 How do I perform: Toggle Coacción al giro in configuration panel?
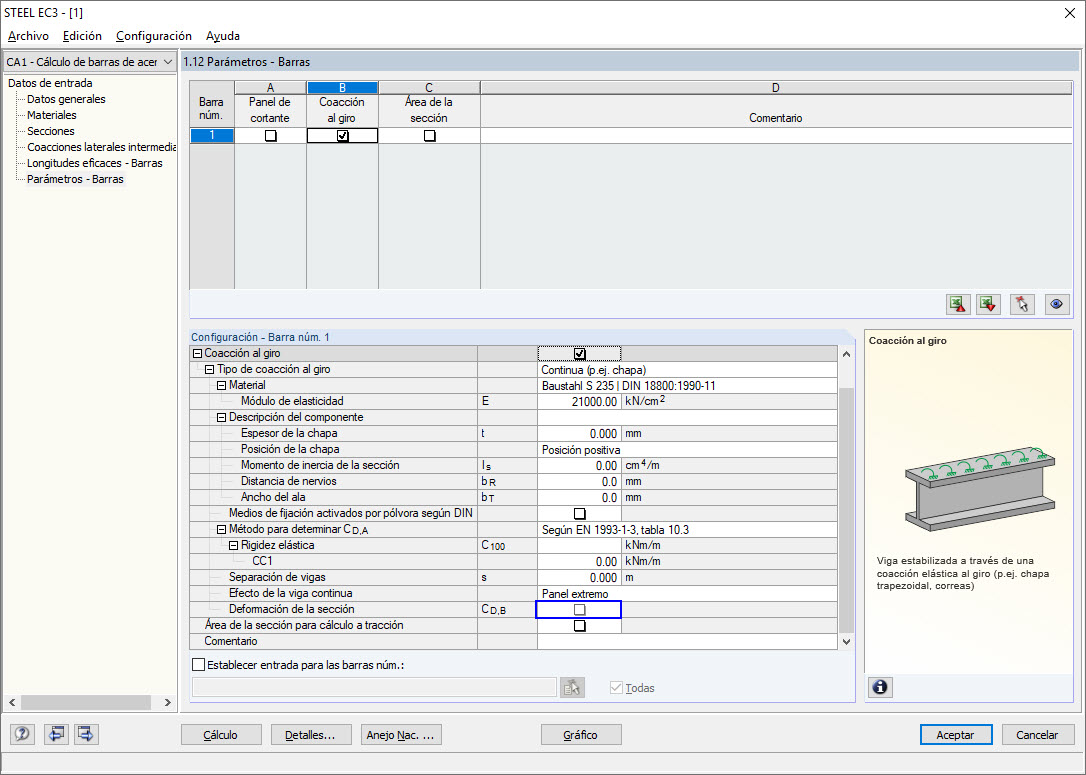click(580, 354)
